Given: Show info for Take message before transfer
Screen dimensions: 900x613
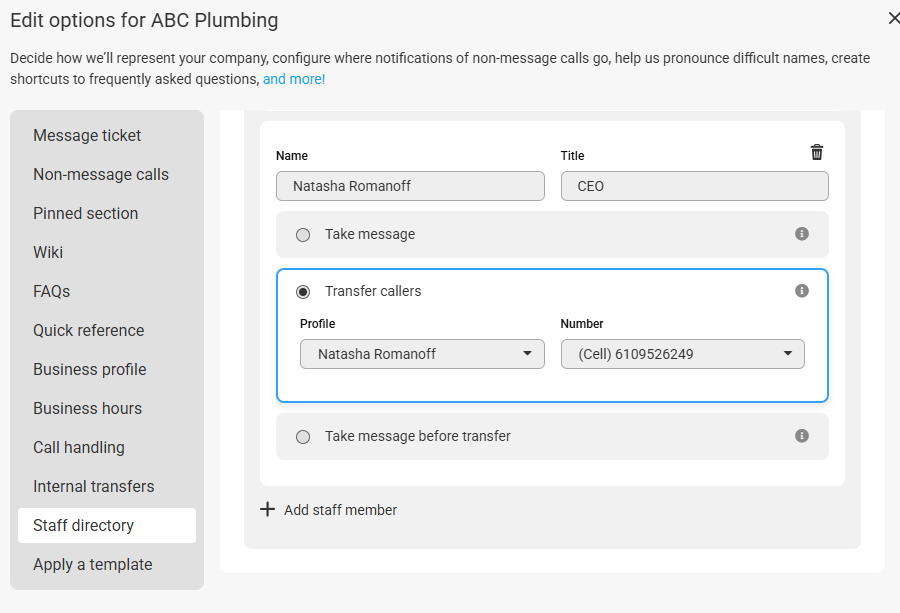Looking at the screenshot, I should tap(802, 436).
